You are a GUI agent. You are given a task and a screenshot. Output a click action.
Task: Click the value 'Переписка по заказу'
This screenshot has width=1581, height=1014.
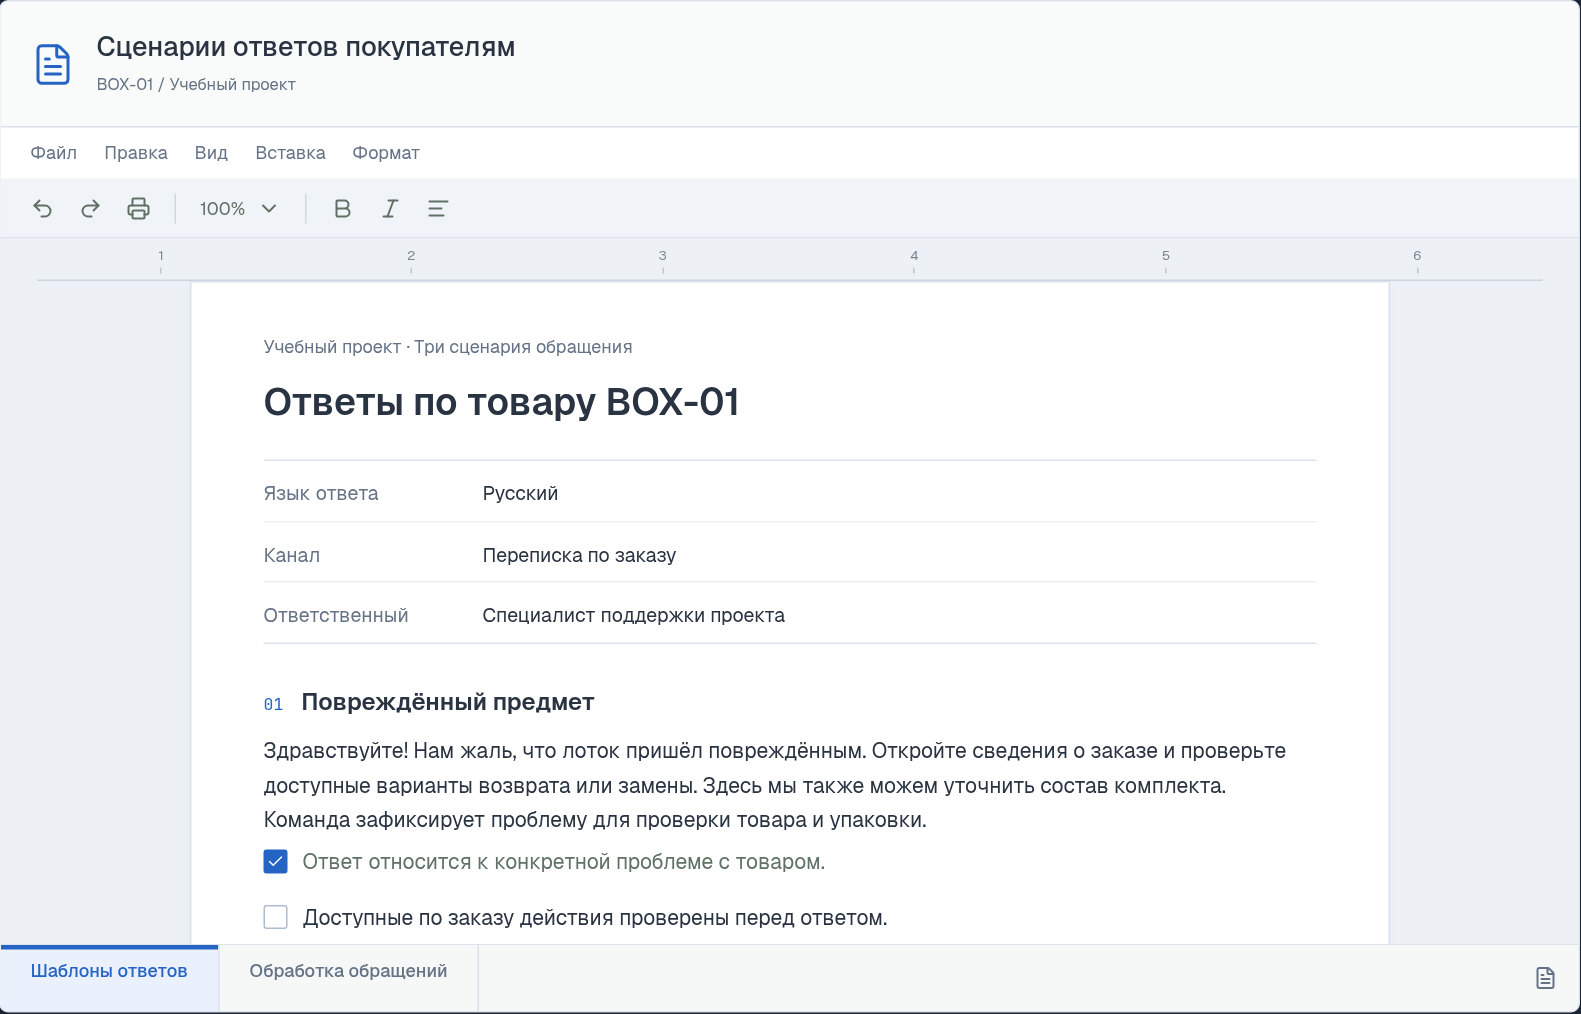(x=579, y=555)
